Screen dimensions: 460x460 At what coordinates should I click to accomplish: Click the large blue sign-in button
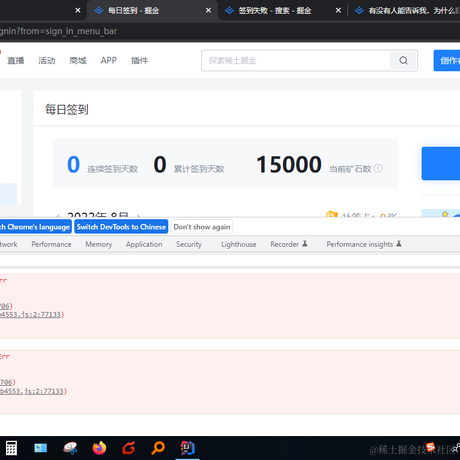coord(441,163)
